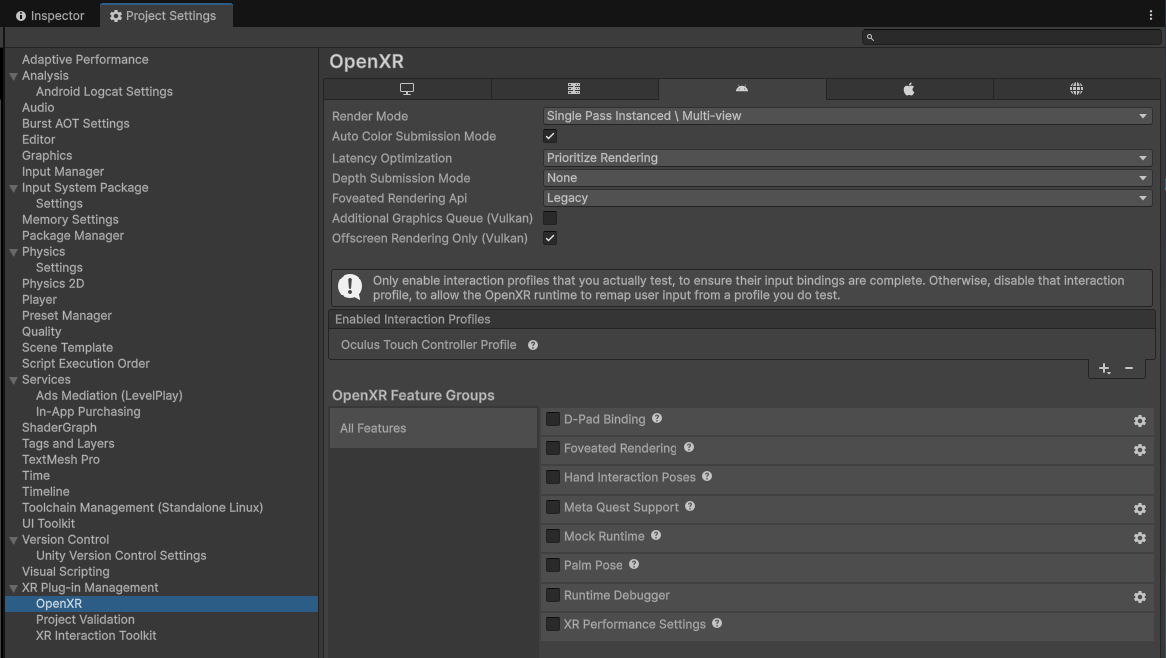Enable the XR Performance Settings checkbox
1166x658 pixels.
(x=553, y=624)
